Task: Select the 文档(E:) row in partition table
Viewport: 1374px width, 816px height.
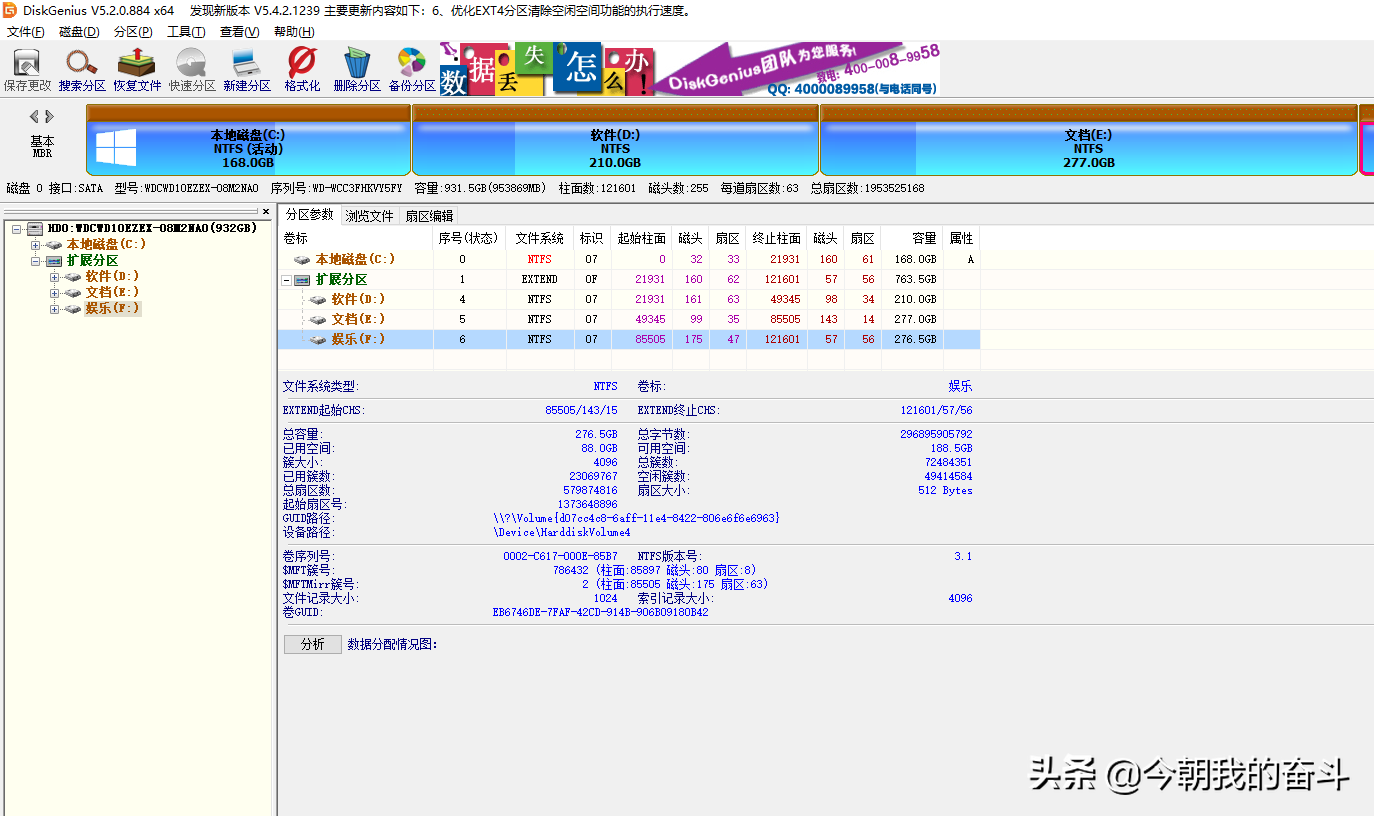Action: tap(629, 319)
